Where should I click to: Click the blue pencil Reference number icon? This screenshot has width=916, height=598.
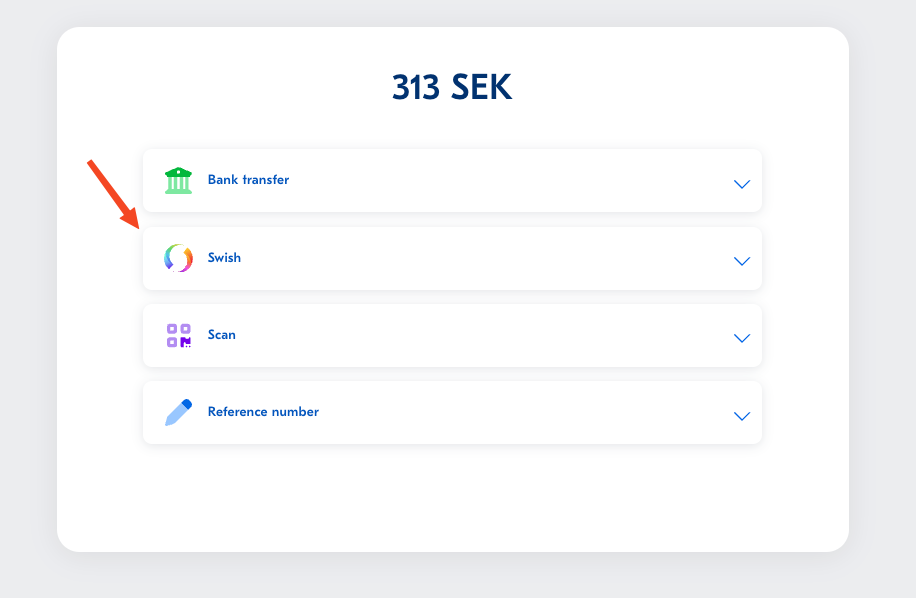click(x=178, y=412)
